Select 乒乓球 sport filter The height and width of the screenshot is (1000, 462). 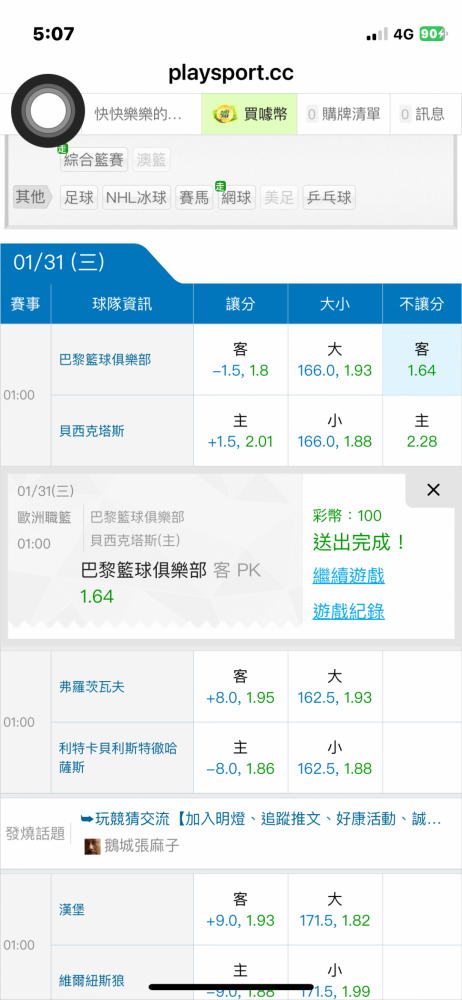pyautogui.click(x=329, y=197)
